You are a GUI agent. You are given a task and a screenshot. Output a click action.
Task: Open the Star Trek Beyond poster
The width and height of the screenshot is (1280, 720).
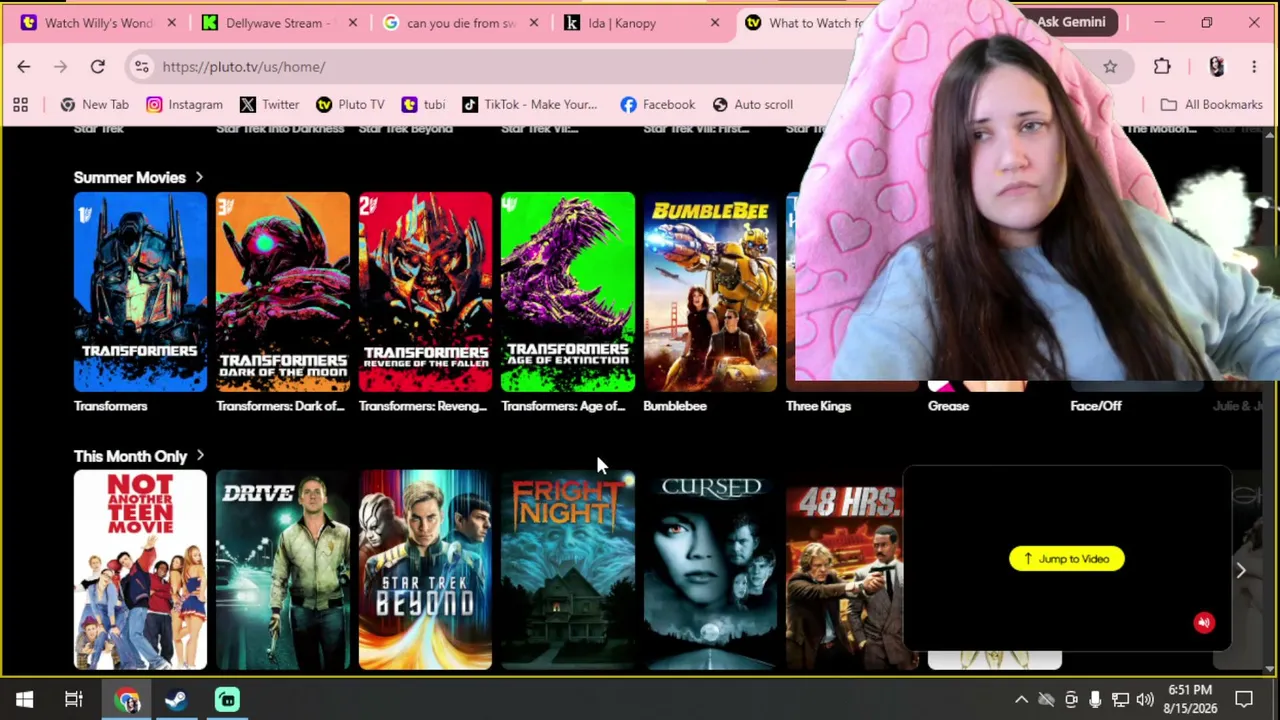point(425,570)
